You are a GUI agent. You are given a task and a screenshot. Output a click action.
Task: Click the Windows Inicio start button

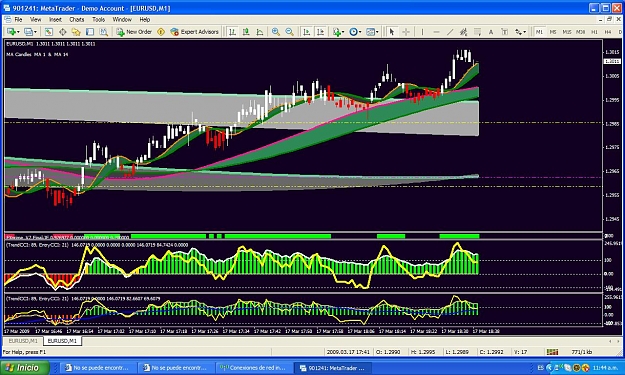tap(25, 367)
